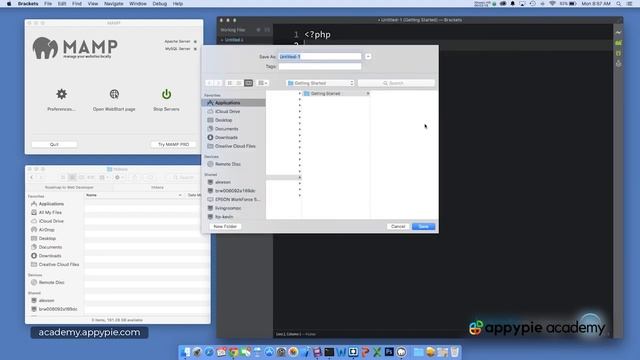Screen dimensions: 640x360
Task: Click the Tags input field
Action: tap(320, 66)
